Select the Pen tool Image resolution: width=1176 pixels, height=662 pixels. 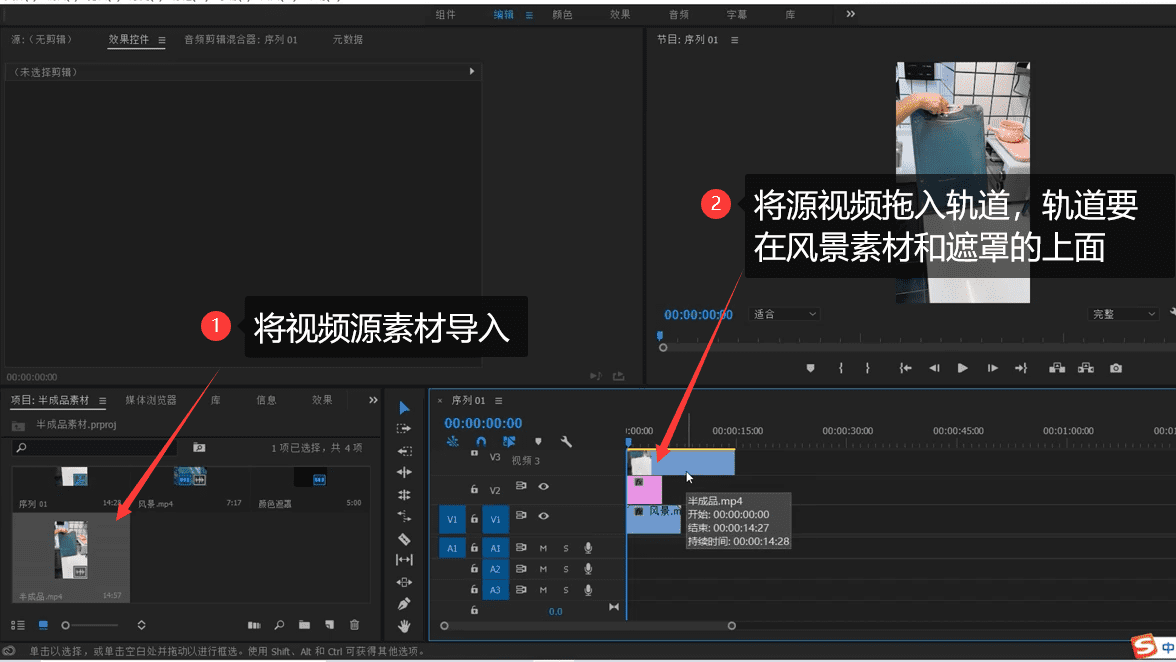(404, 604)
